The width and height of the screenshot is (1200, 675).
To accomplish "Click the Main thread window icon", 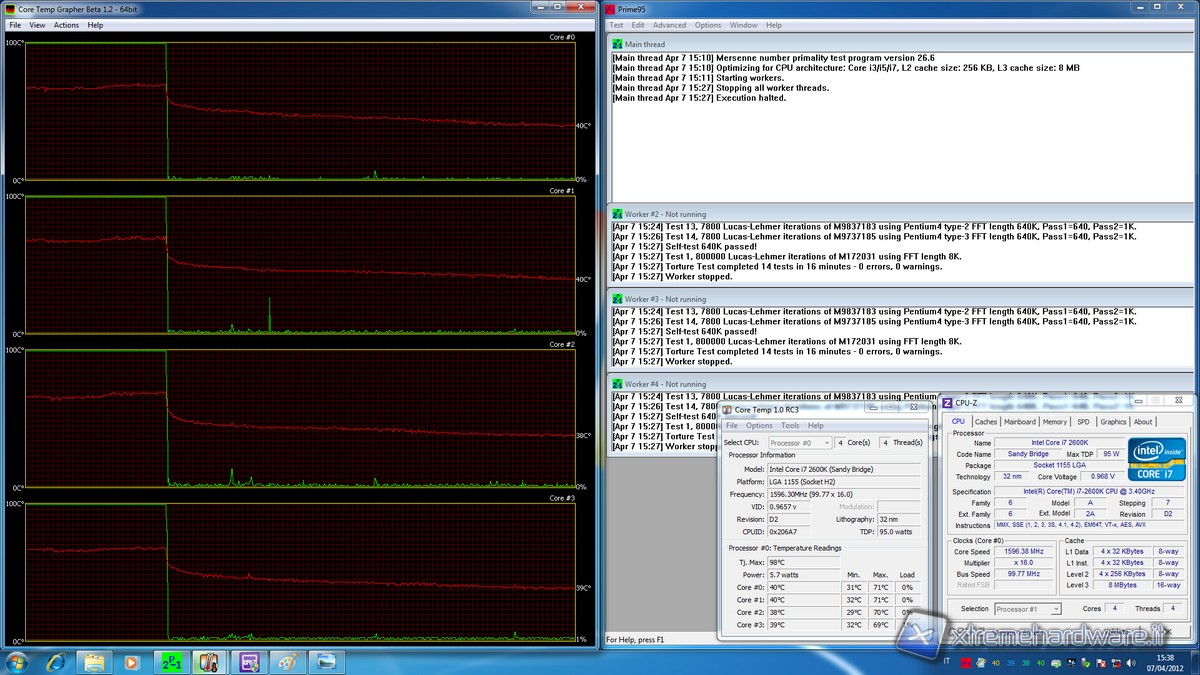I will (x=617, y=44).
